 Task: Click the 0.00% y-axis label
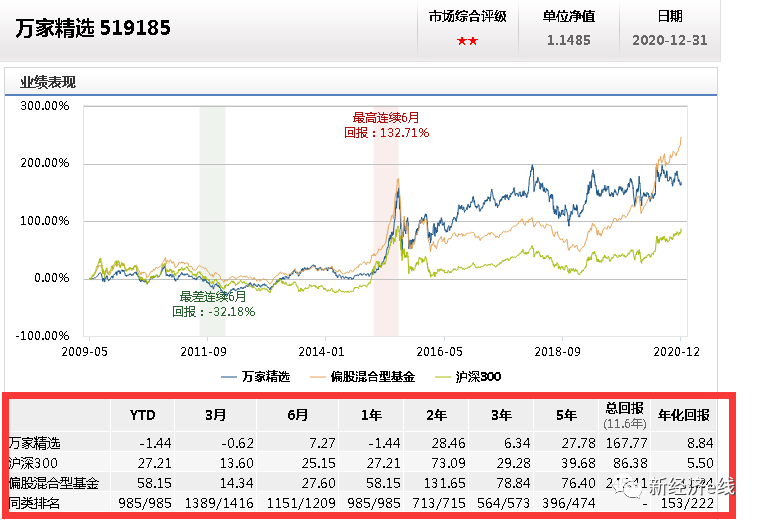point(51,278)
